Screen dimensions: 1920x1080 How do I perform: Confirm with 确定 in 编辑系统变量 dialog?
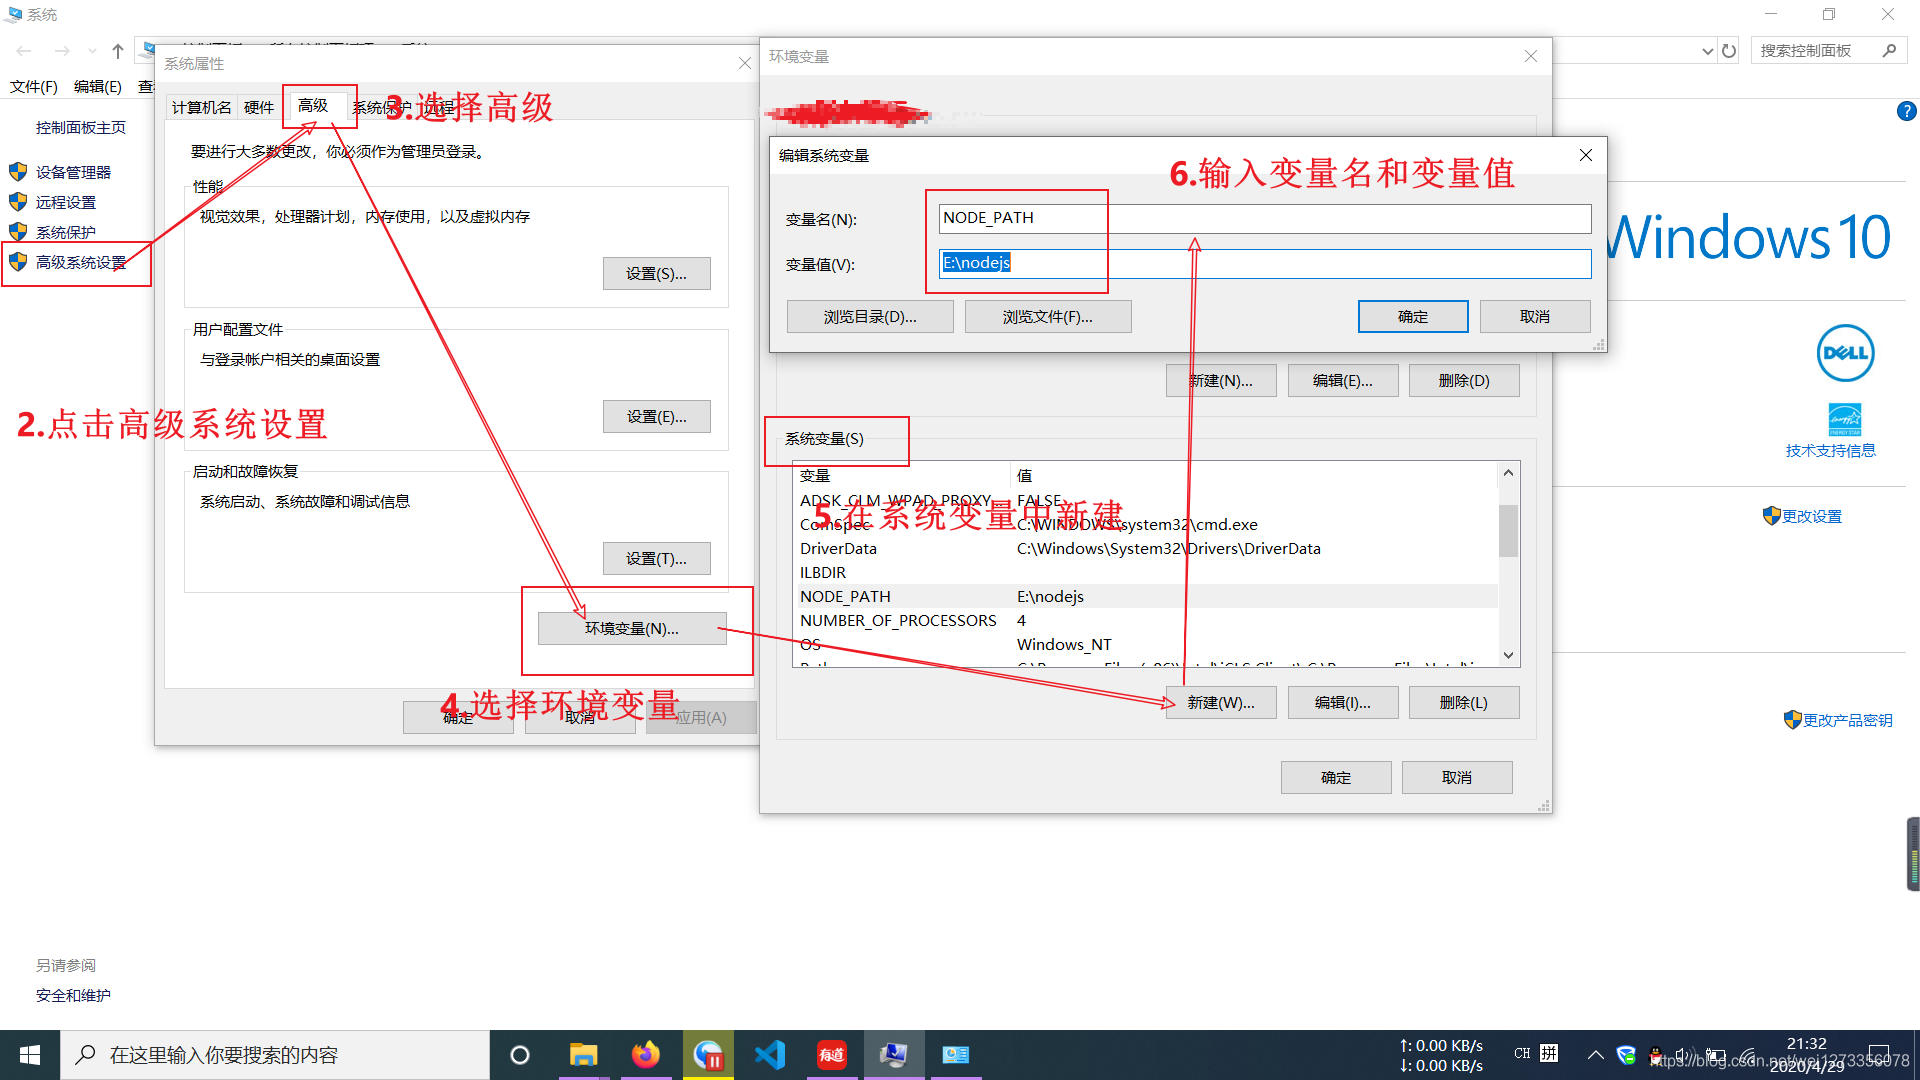point(1413,316)
